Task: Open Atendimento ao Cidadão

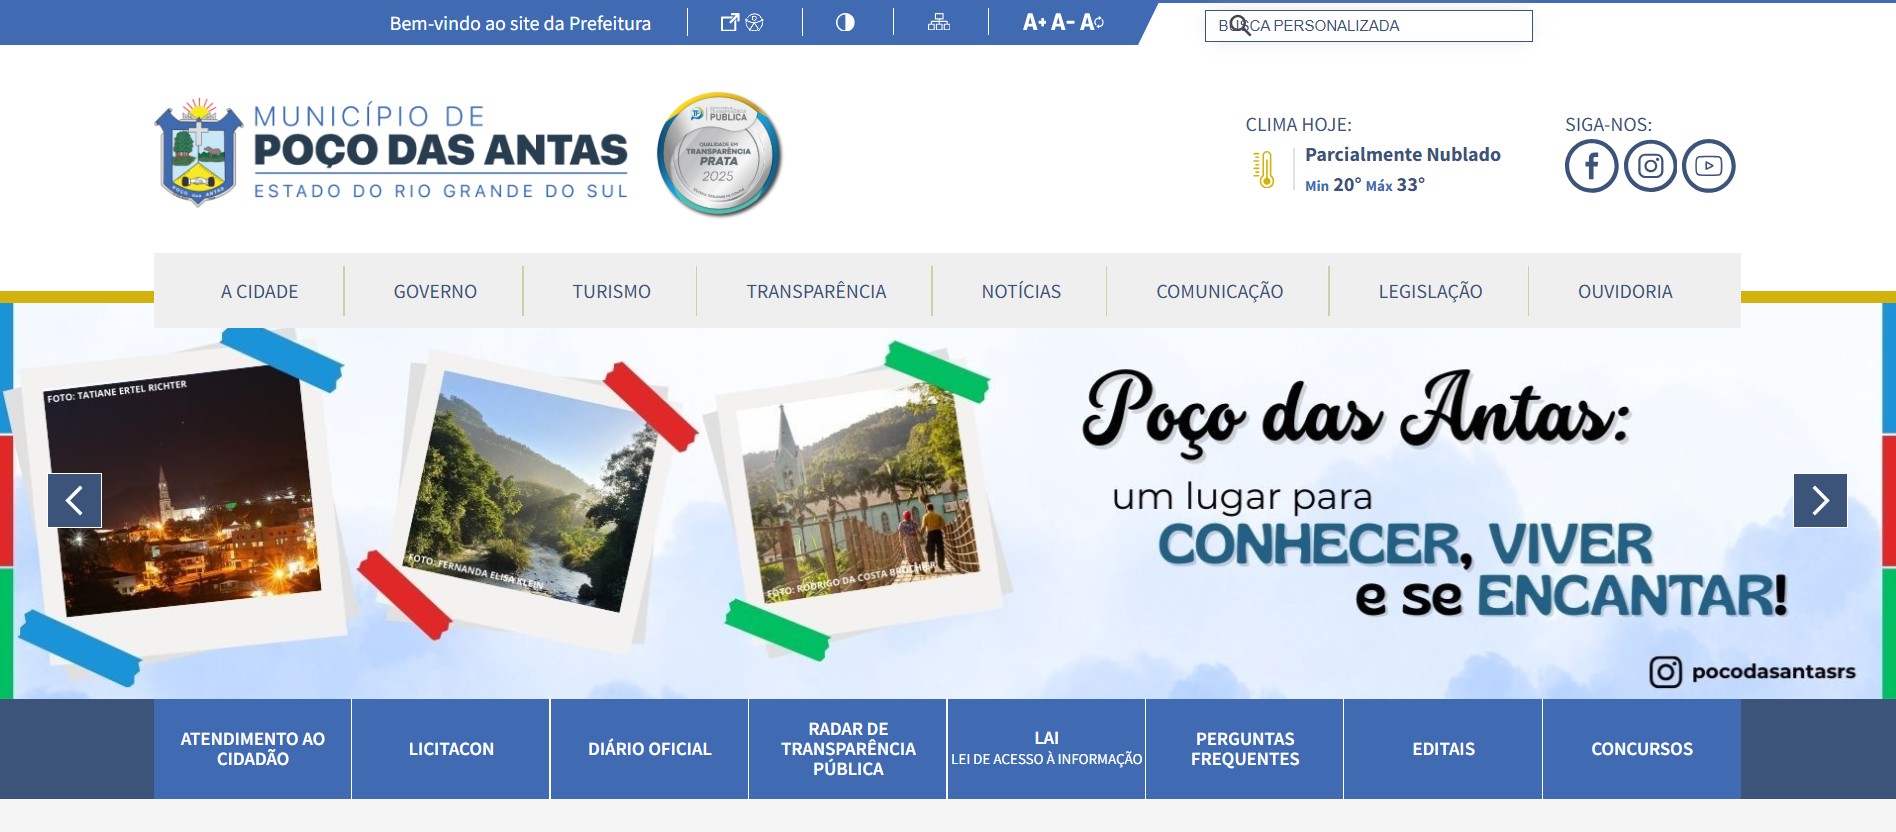Action: 253,749
